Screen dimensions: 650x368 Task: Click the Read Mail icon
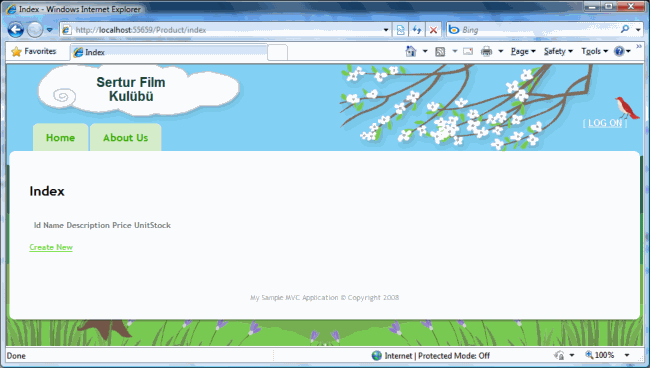[x=468, y=51]
